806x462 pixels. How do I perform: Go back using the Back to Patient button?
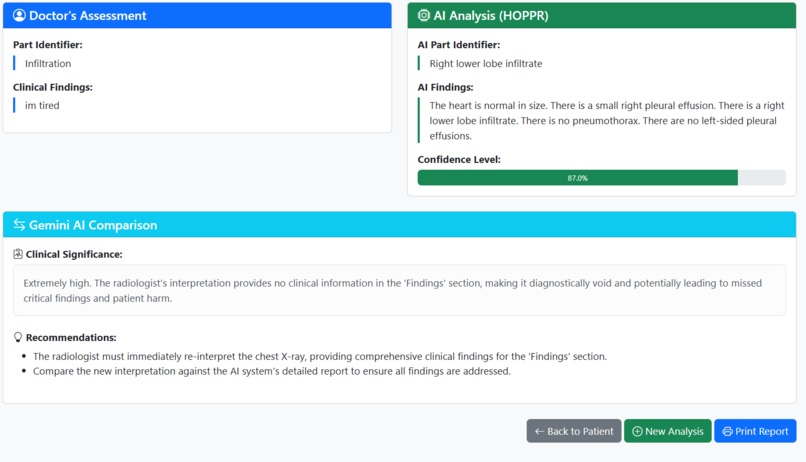[574, 431]
